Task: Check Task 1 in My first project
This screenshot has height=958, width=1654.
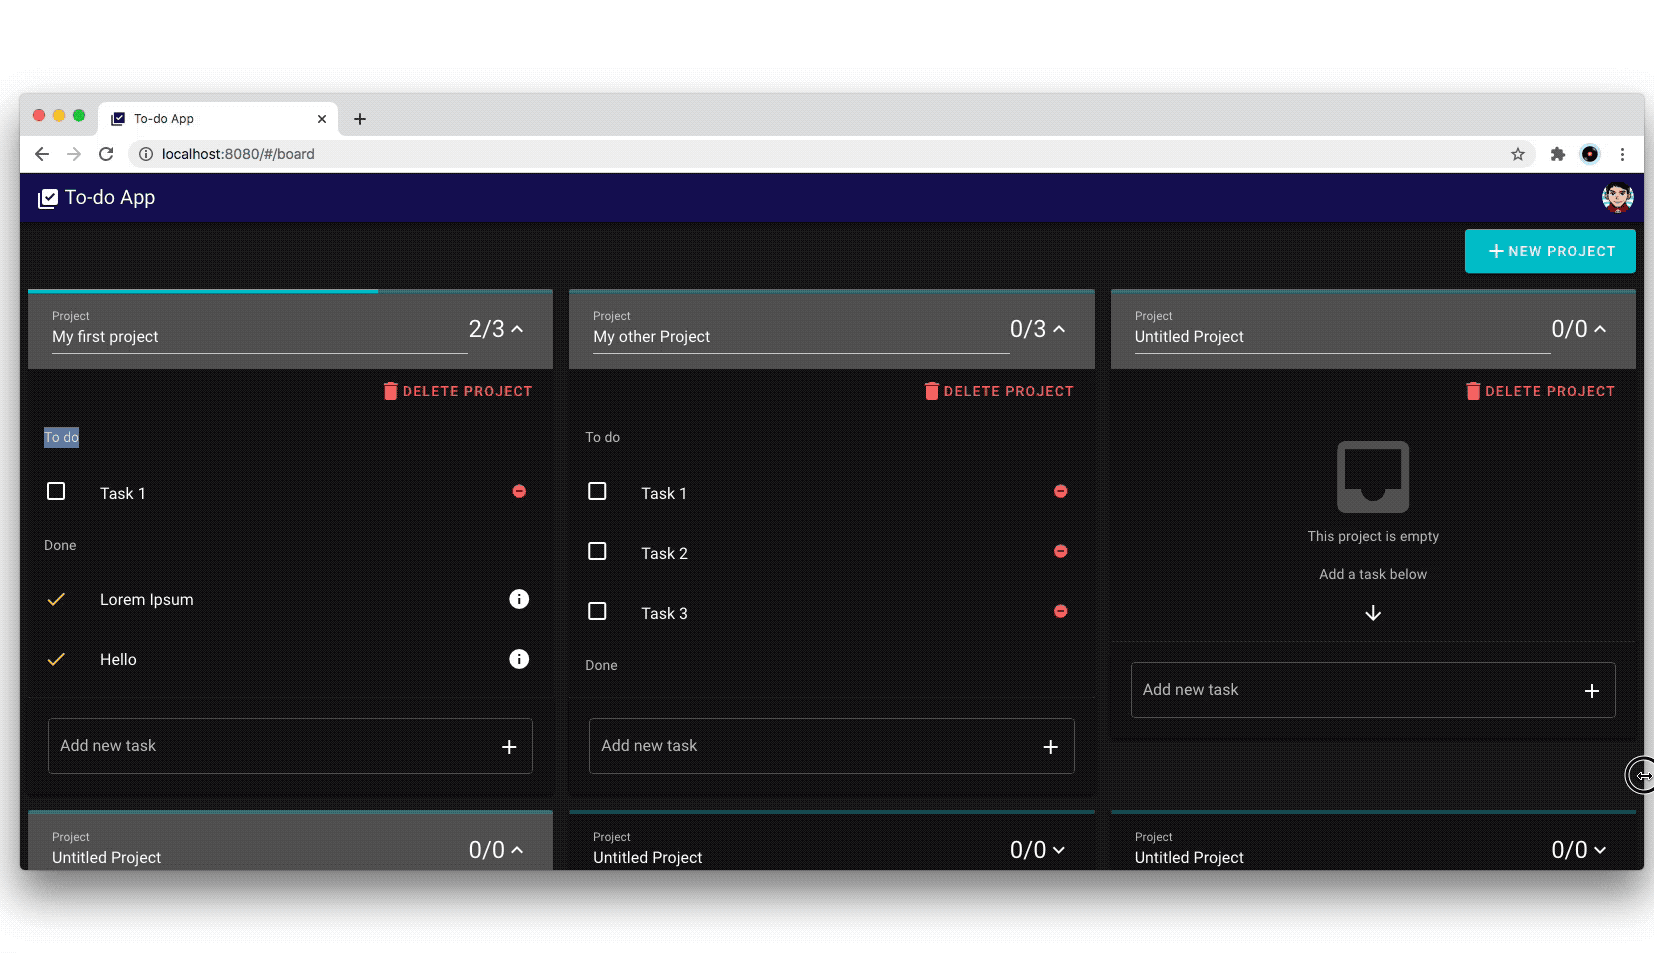Action: (56, 491)
